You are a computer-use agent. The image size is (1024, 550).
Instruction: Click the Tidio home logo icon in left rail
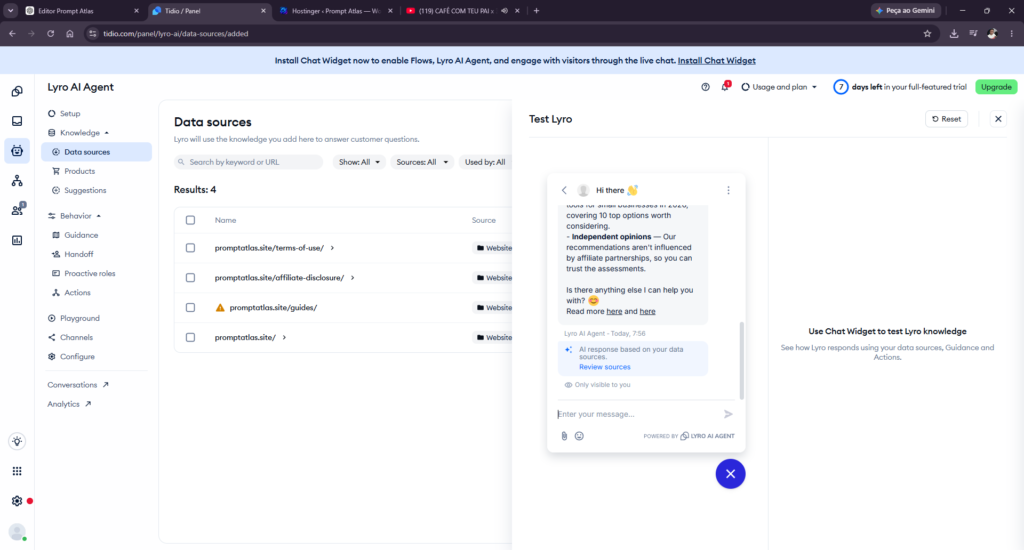17,91
